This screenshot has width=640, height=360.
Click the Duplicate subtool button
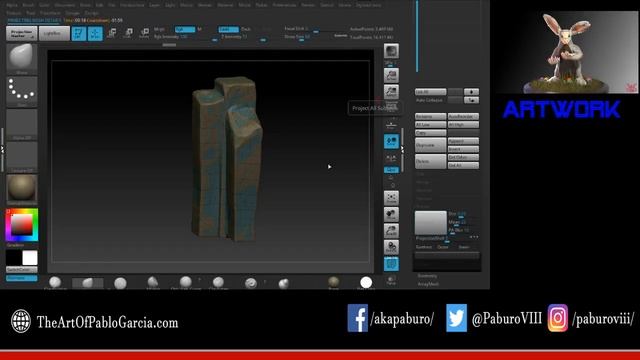click(431, 145)
